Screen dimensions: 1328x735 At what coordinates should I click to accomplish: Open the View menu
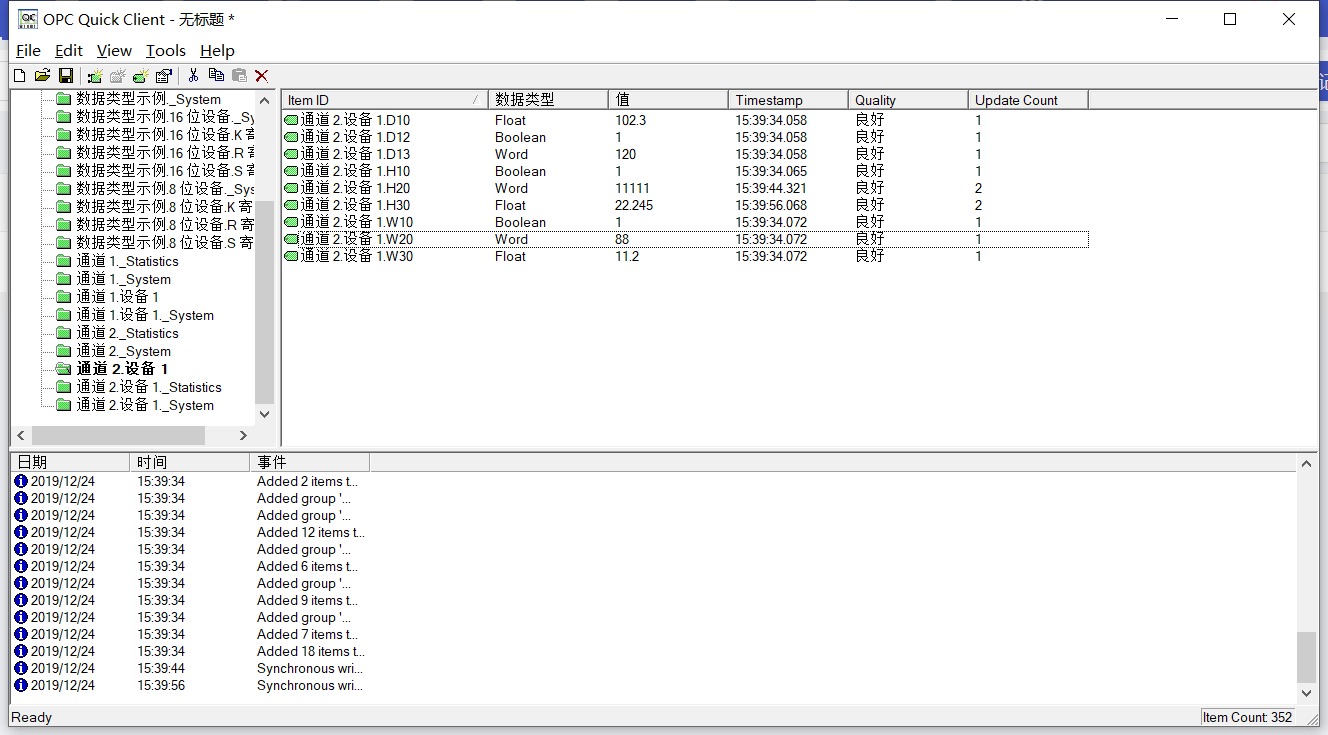pyautogui.click(x=114, y=51)
